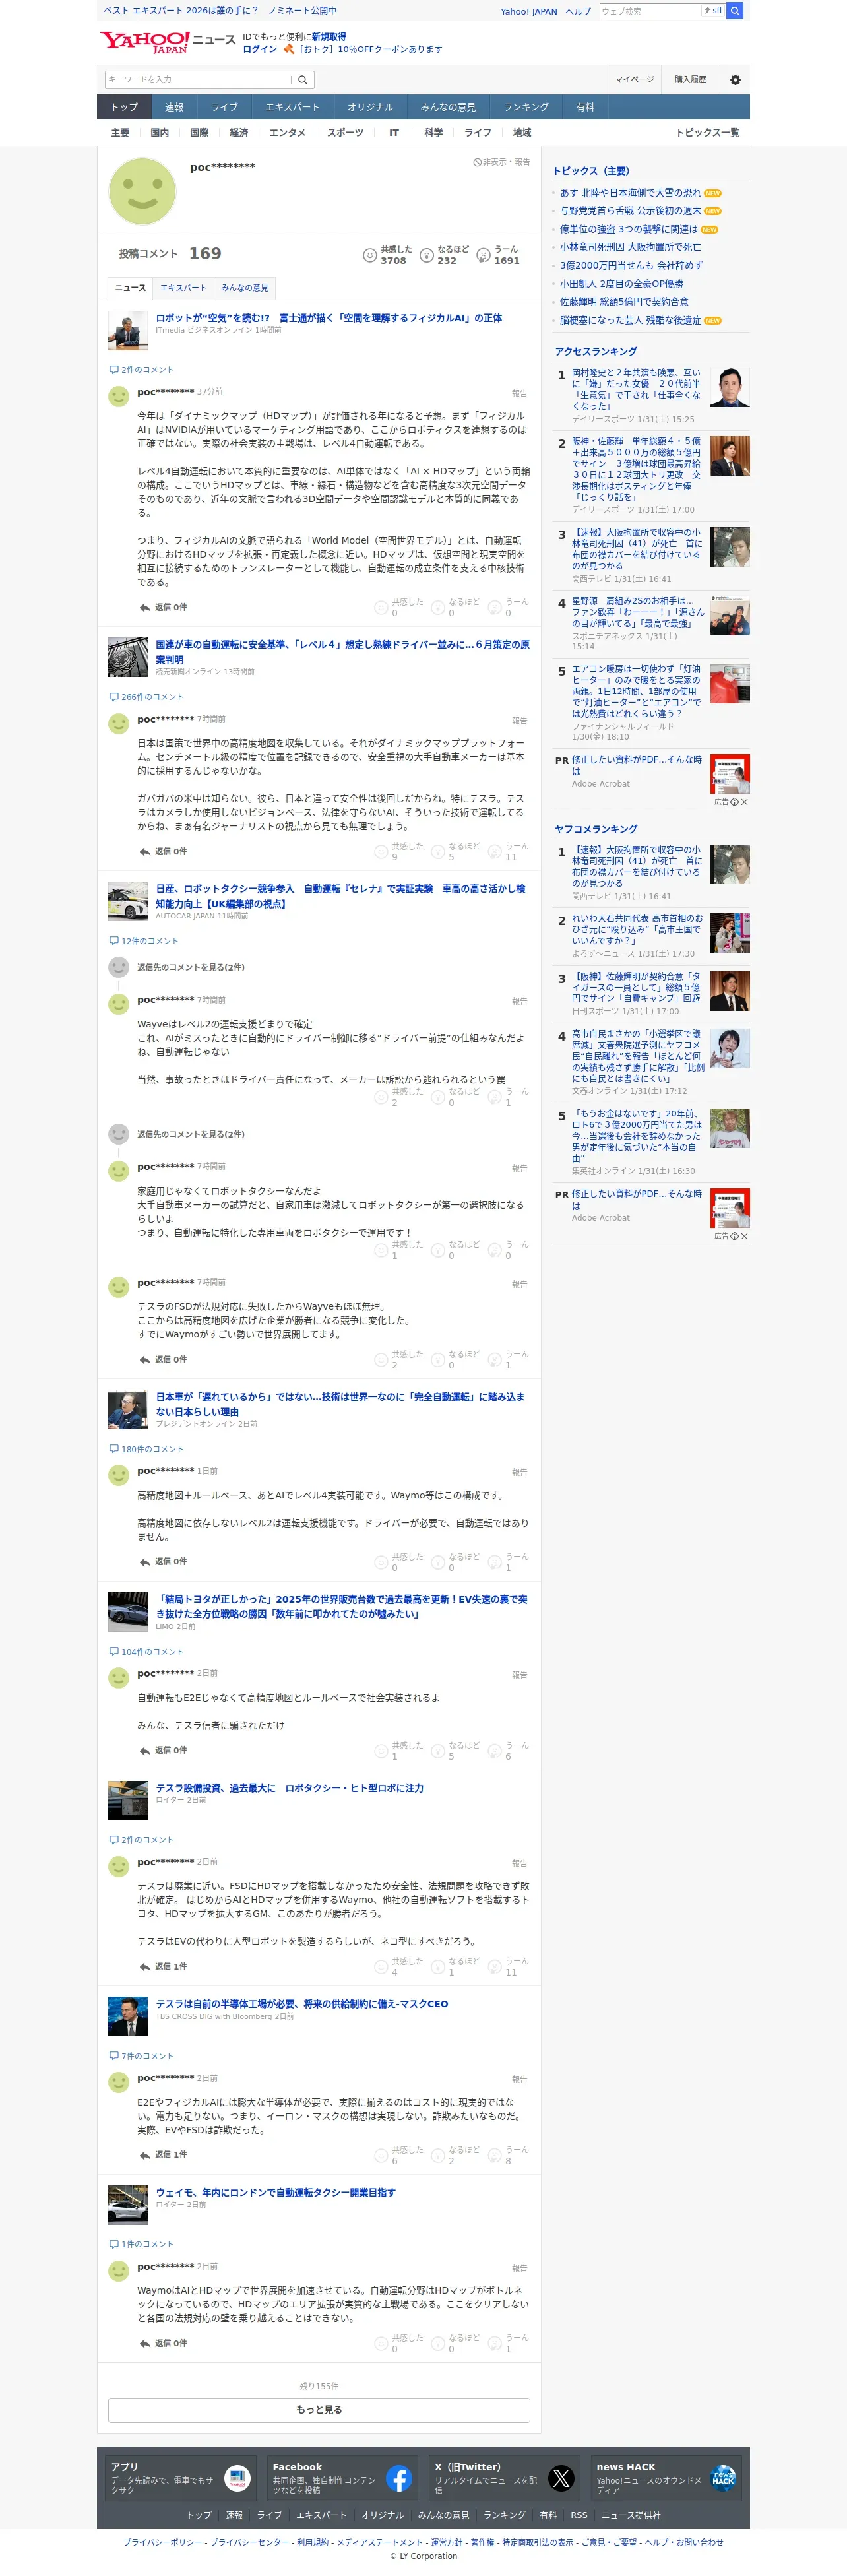Click thumbnail of エアコン暖房 ranking article
This screenshot has width=847, height=2576.
pos(730,684)
